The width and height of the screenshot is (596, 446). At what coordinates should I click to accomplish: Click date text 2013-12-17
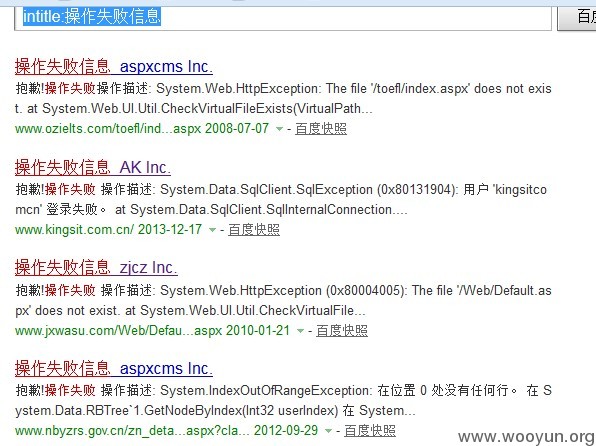(170, 230)
